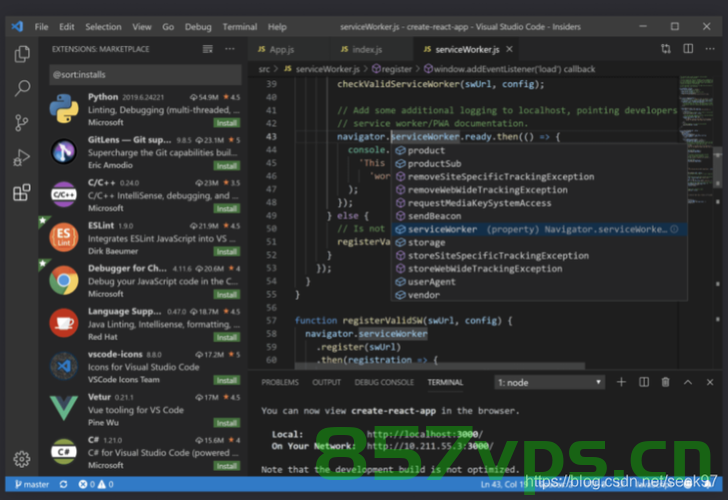This screenshot has height=500, width=728.
Task: Select 'productSub' in the autocomplete list
Action: coord(539,163)
